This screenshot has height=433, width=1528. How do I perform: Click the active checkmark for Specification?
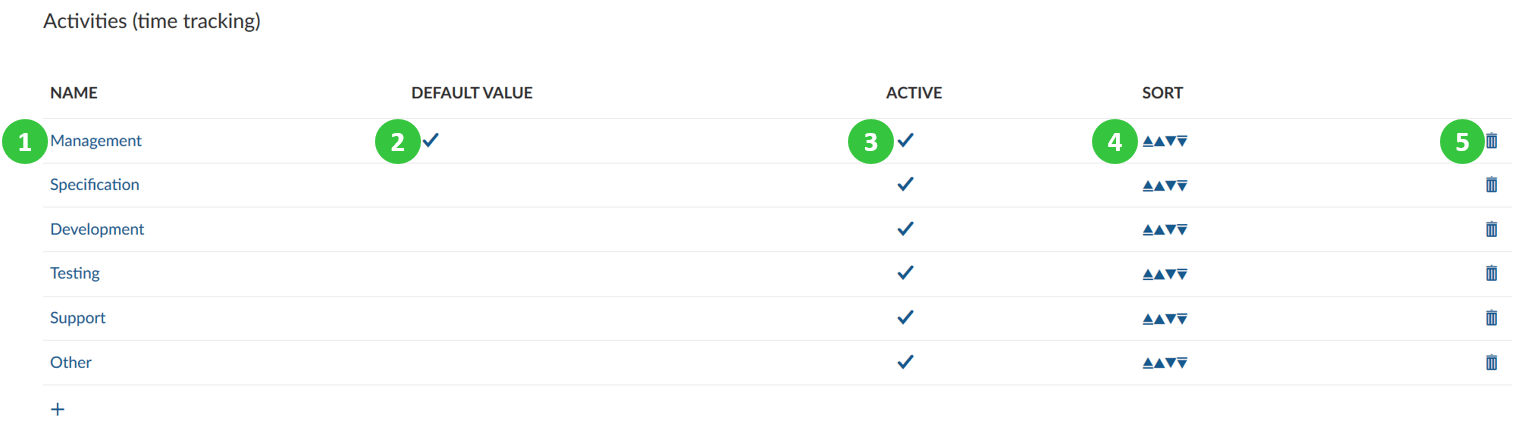pyautogui.click(x=906, y=185)
